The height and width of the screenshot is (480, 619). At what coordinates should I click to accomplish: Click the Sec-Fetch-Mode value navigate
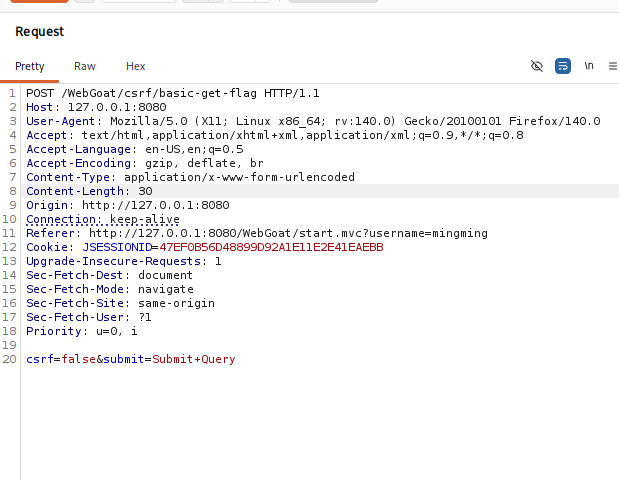click(x=166, y=289)
